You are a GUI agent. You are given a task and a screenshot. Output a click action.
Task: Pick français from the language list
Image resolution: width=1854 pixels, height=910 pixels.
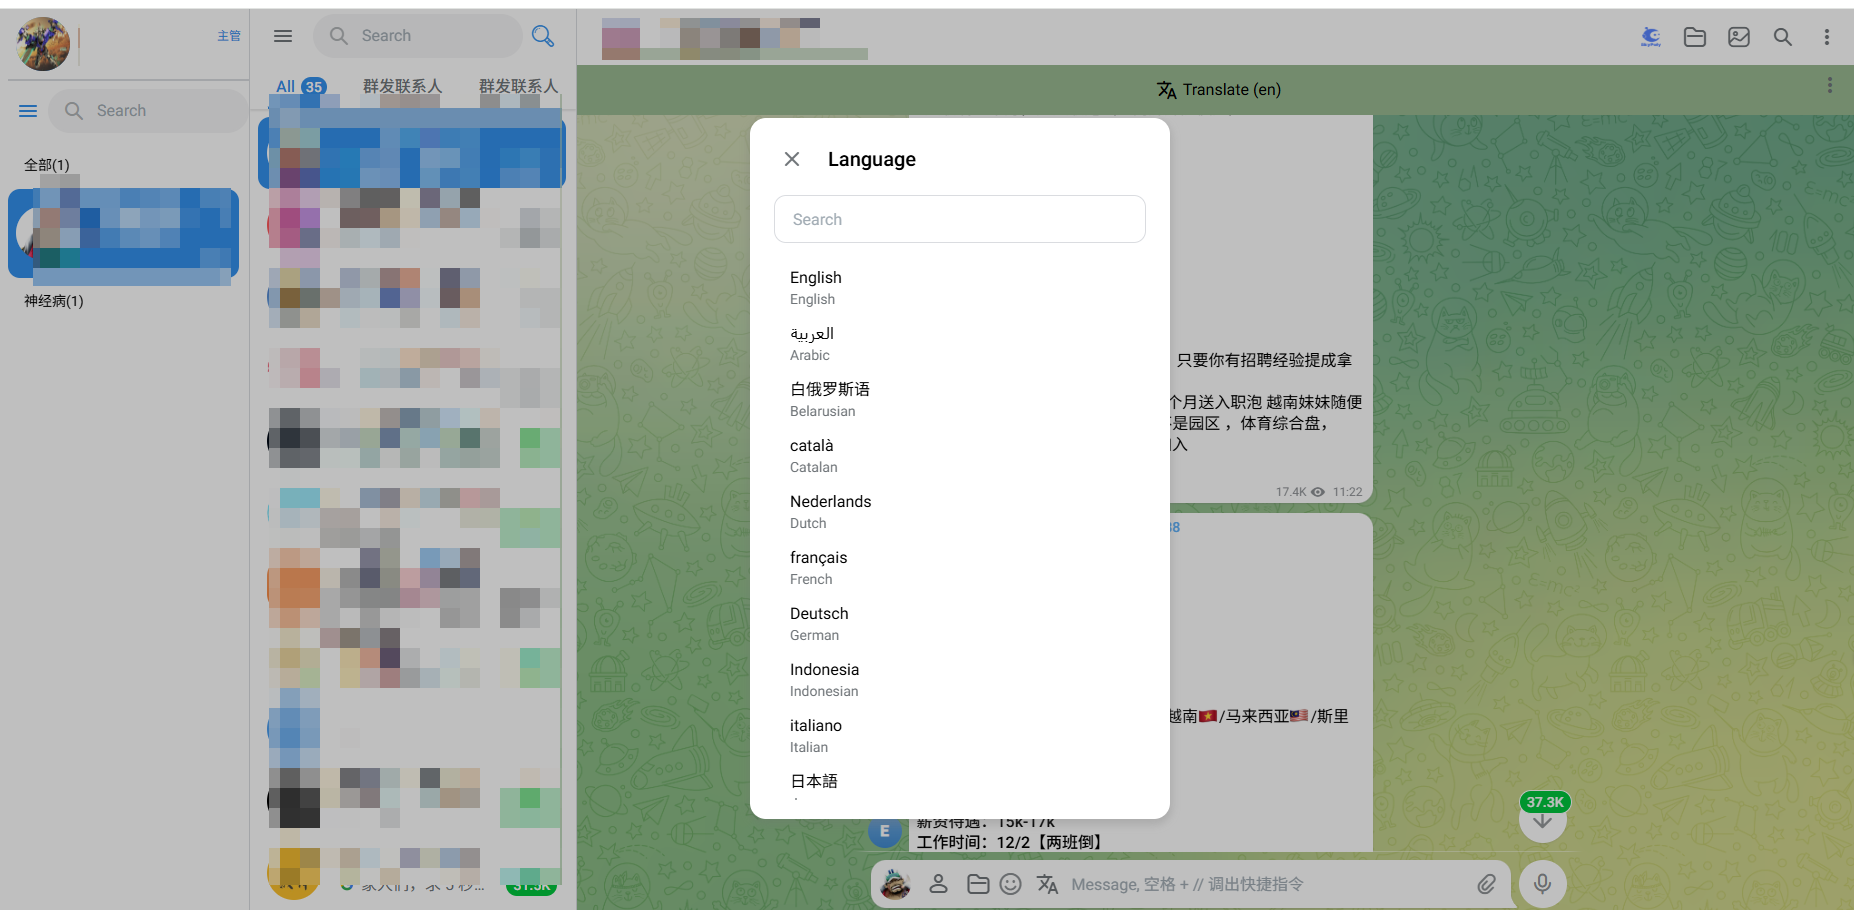tap(818, 567)
